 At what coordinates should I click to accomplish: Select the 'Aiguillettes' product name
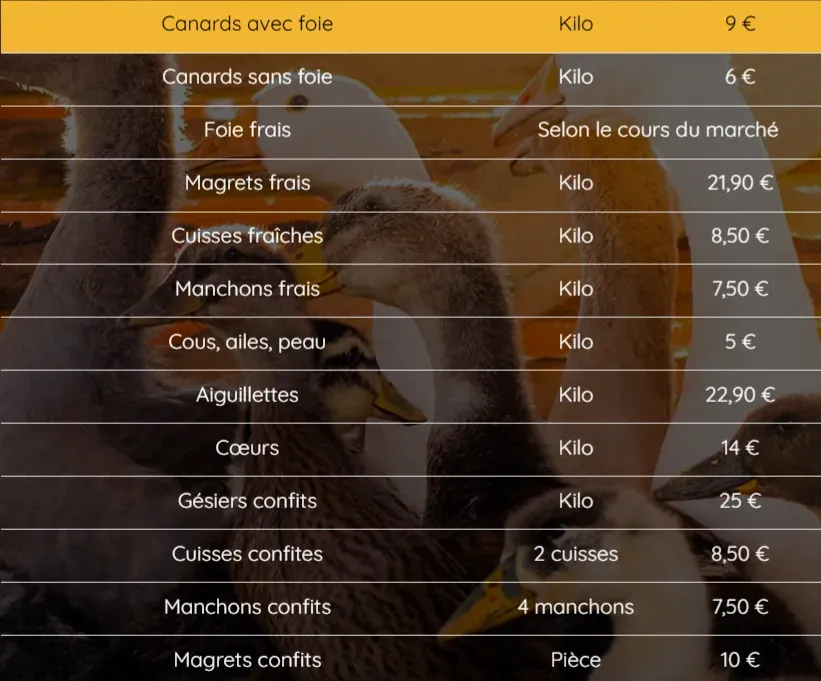tap(247, 395)
